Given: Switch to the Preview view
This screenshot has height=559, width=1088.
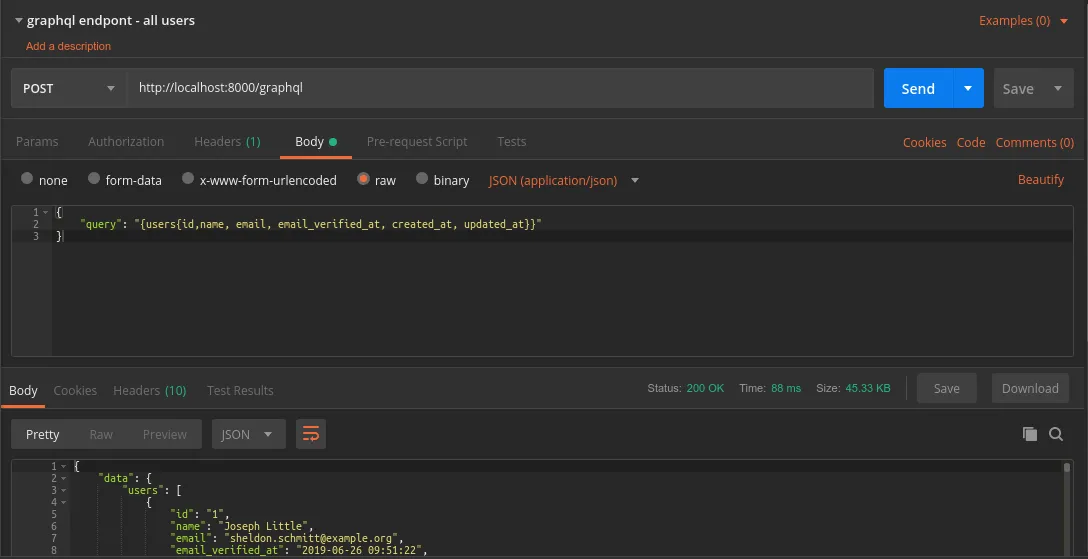Looking at the screenshot, I should (164, 434).
